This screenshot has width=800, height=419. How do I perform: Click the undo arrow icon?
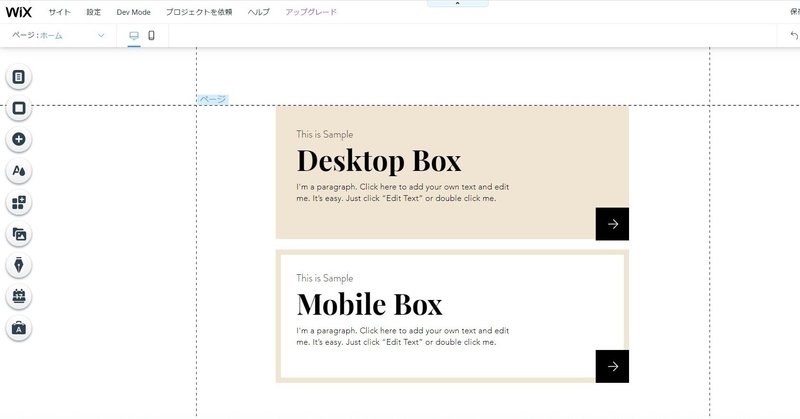pos(793,35)
